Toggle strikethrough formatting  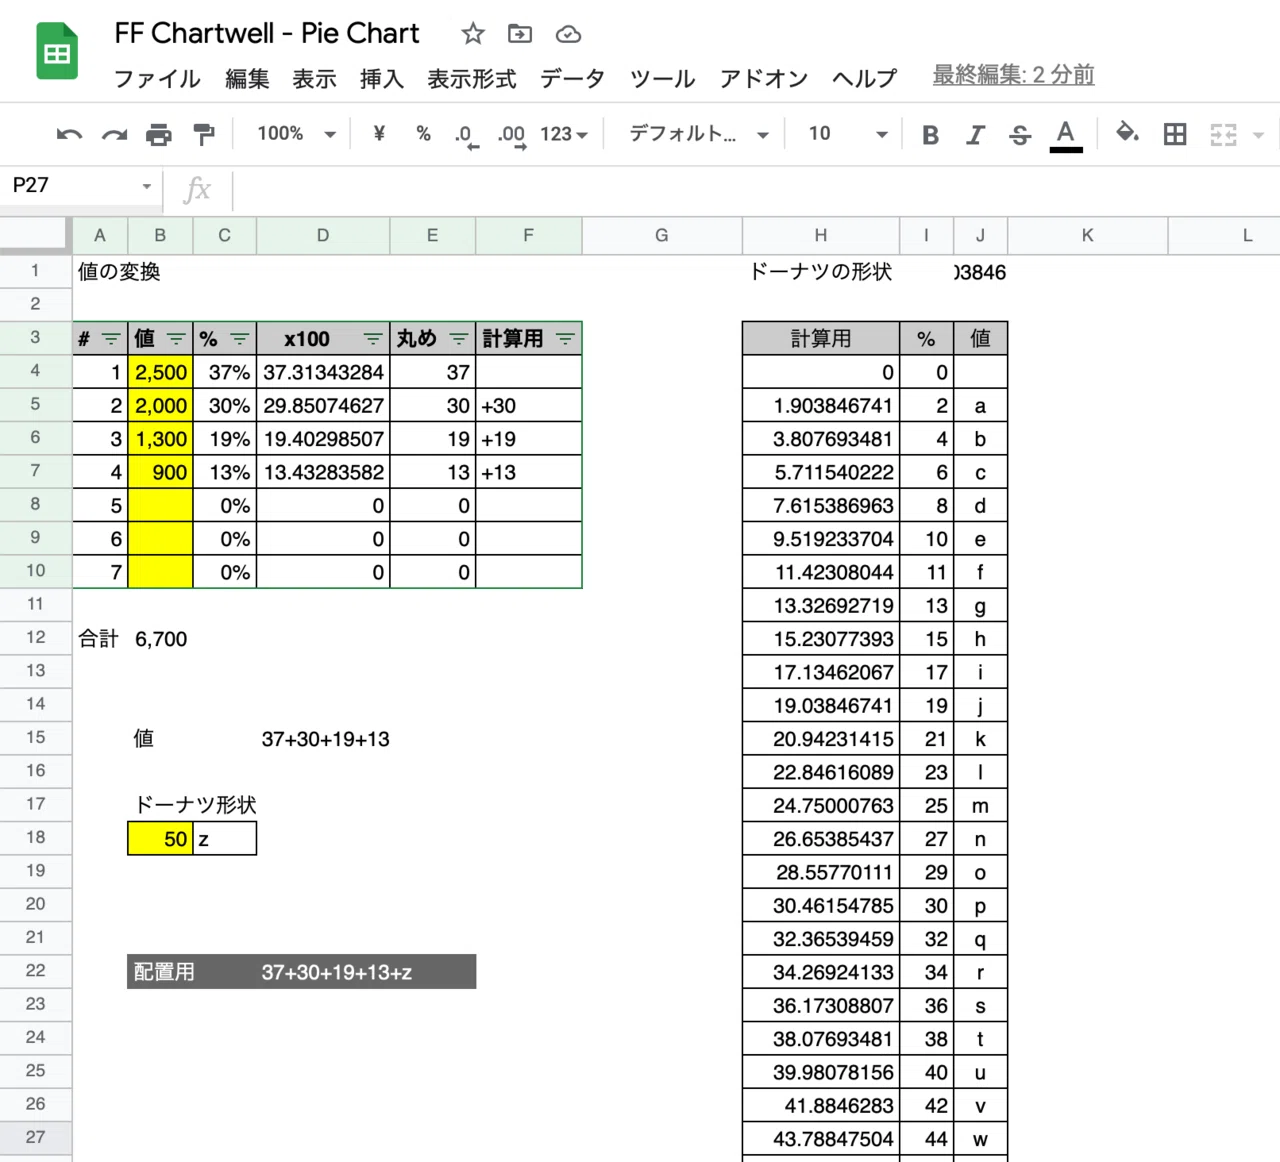pos(1020,135)
